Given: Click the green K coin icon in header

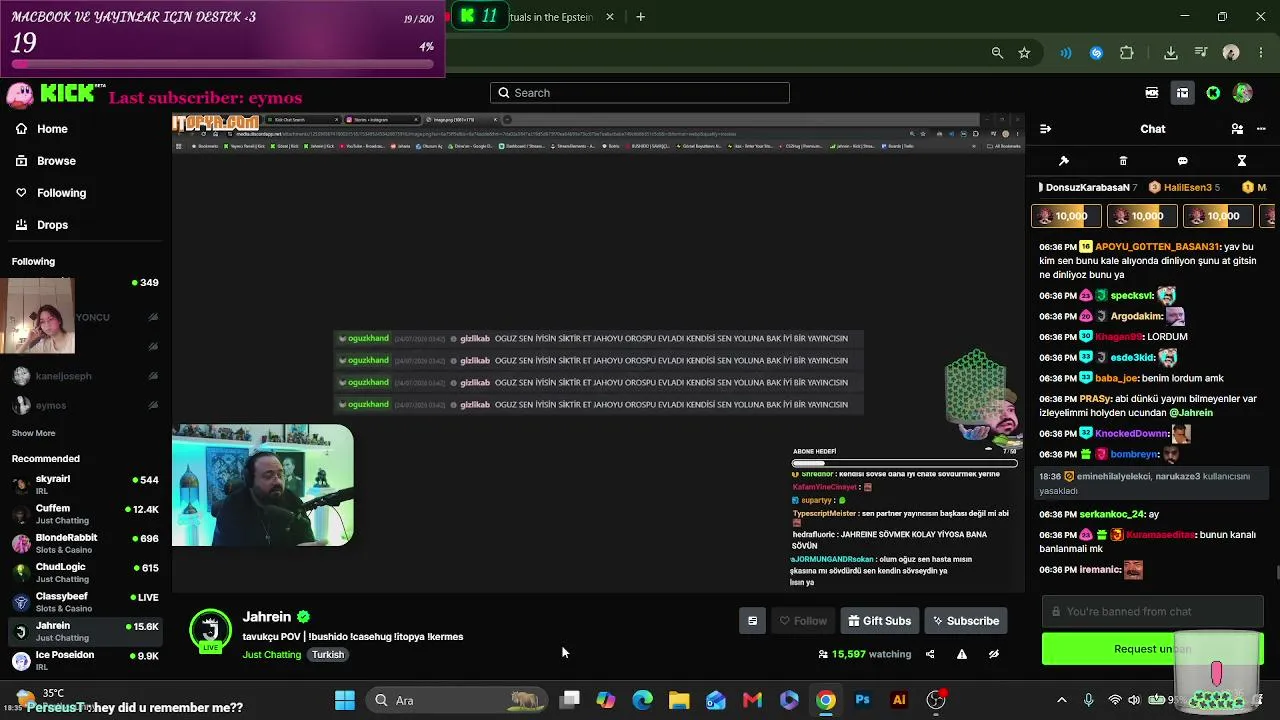Looking at the screenshot, I should (1213, 93).
